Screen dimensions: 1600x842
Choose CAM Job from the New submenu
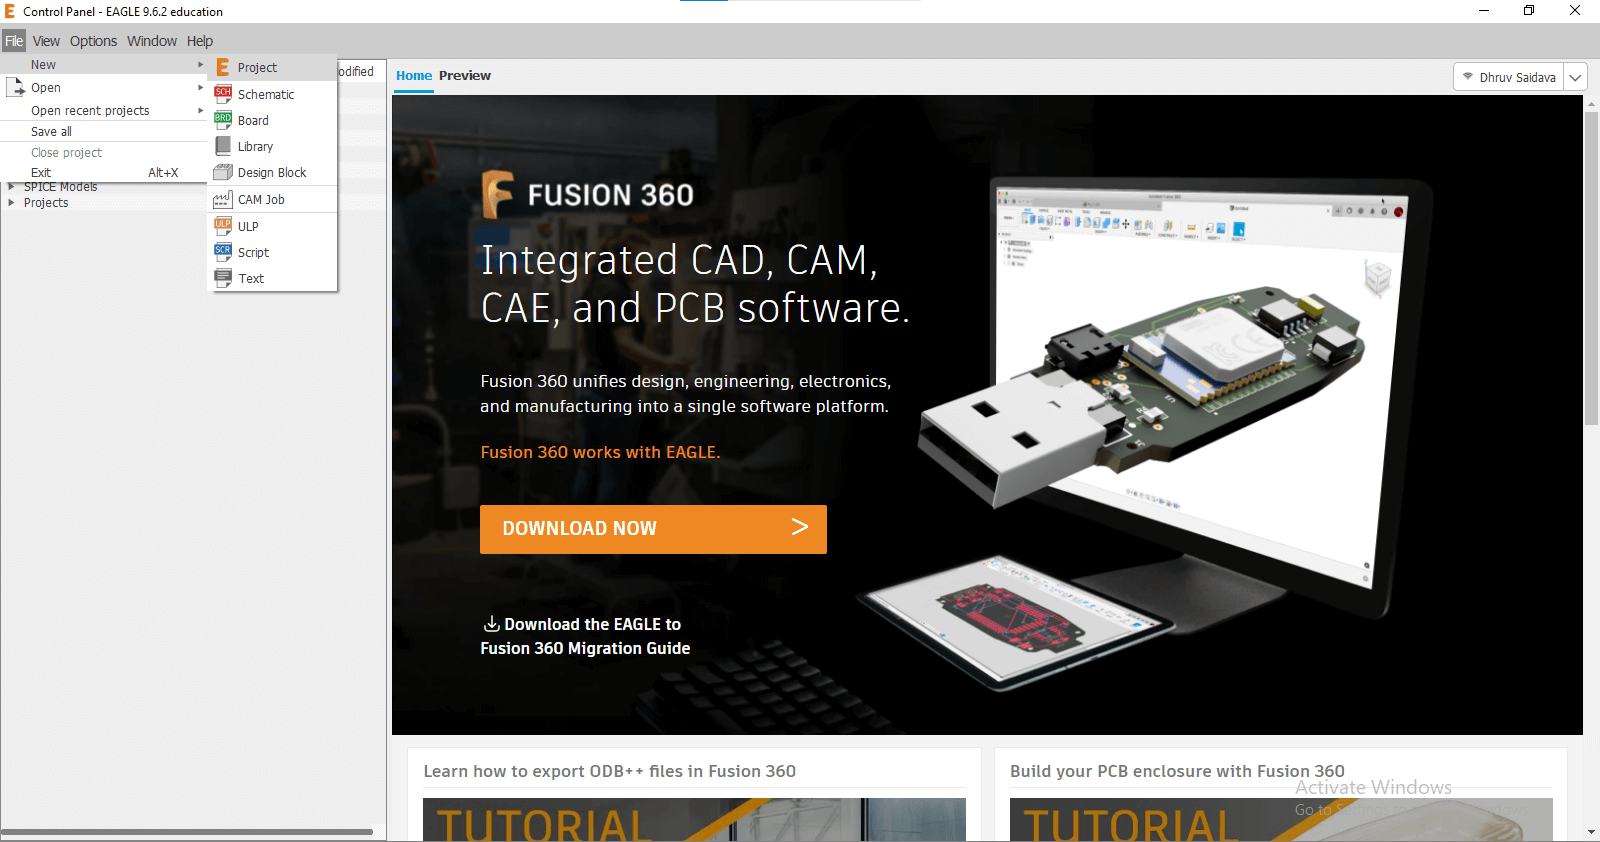272,199
